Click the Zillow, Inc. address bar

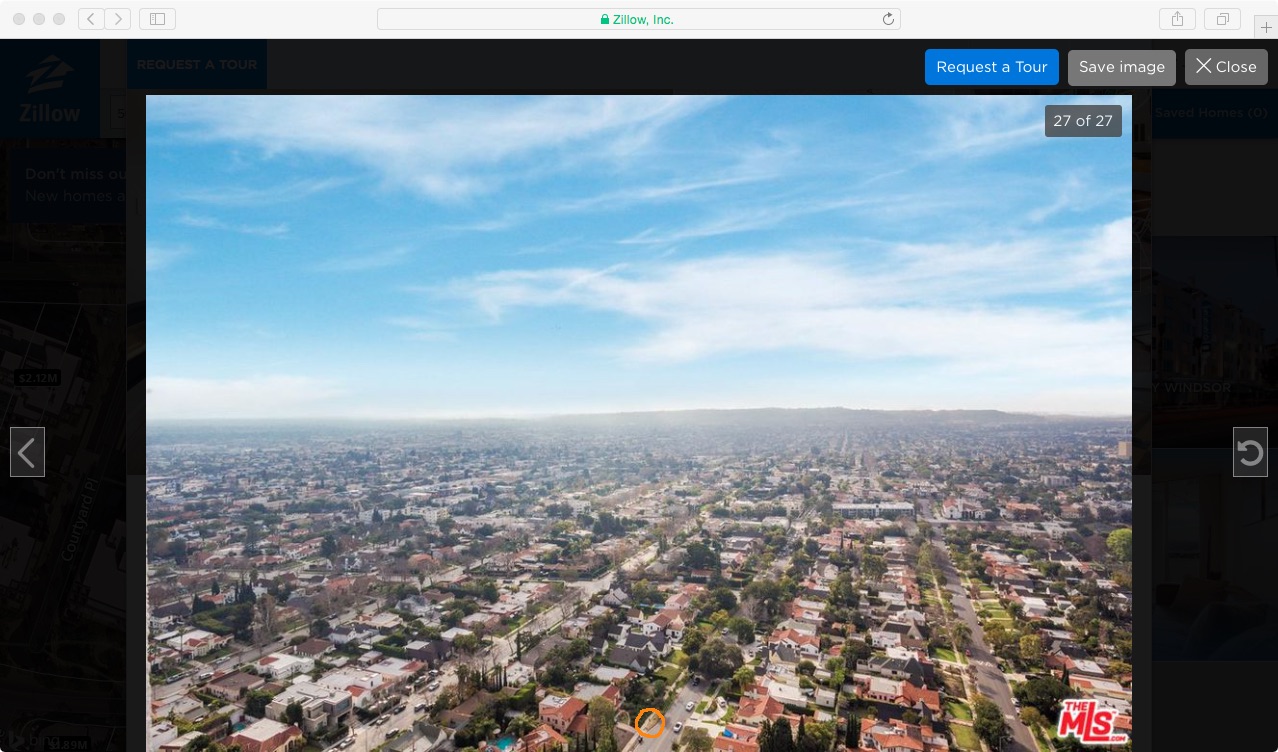638,19
